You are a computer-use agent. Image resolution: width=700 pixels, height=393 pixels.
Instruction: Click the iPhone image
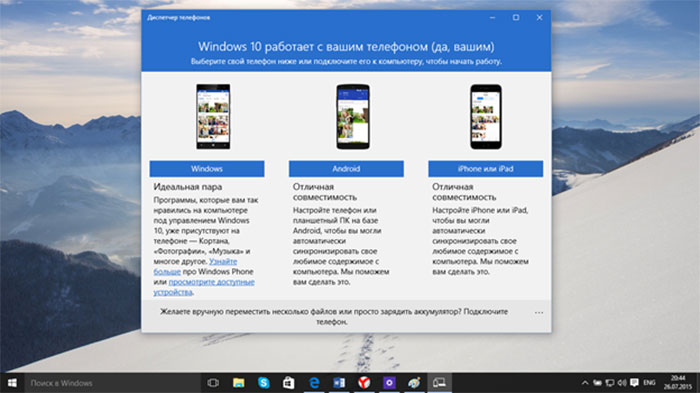(486, 117)
